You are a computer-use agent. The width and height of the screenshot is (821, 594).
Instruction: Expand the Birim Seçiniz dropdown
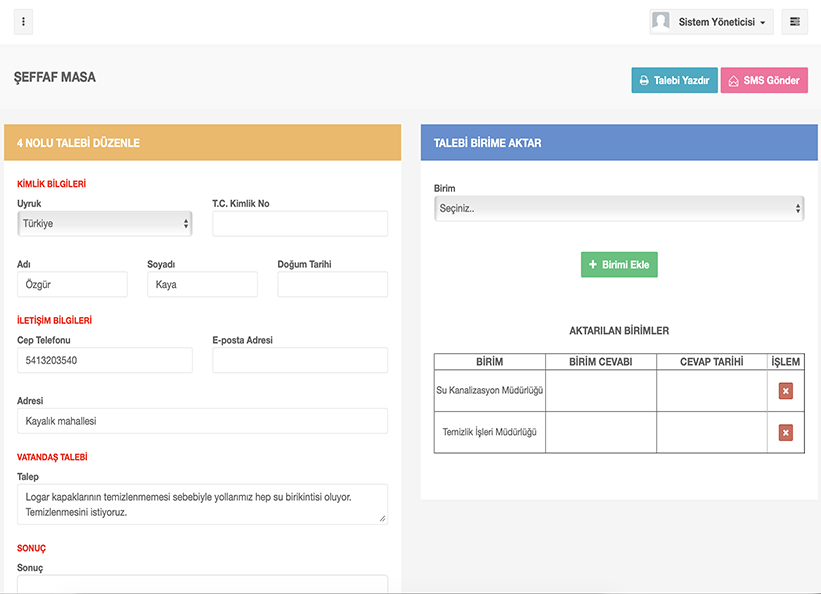pyautogui.click(x=619, y=209)
